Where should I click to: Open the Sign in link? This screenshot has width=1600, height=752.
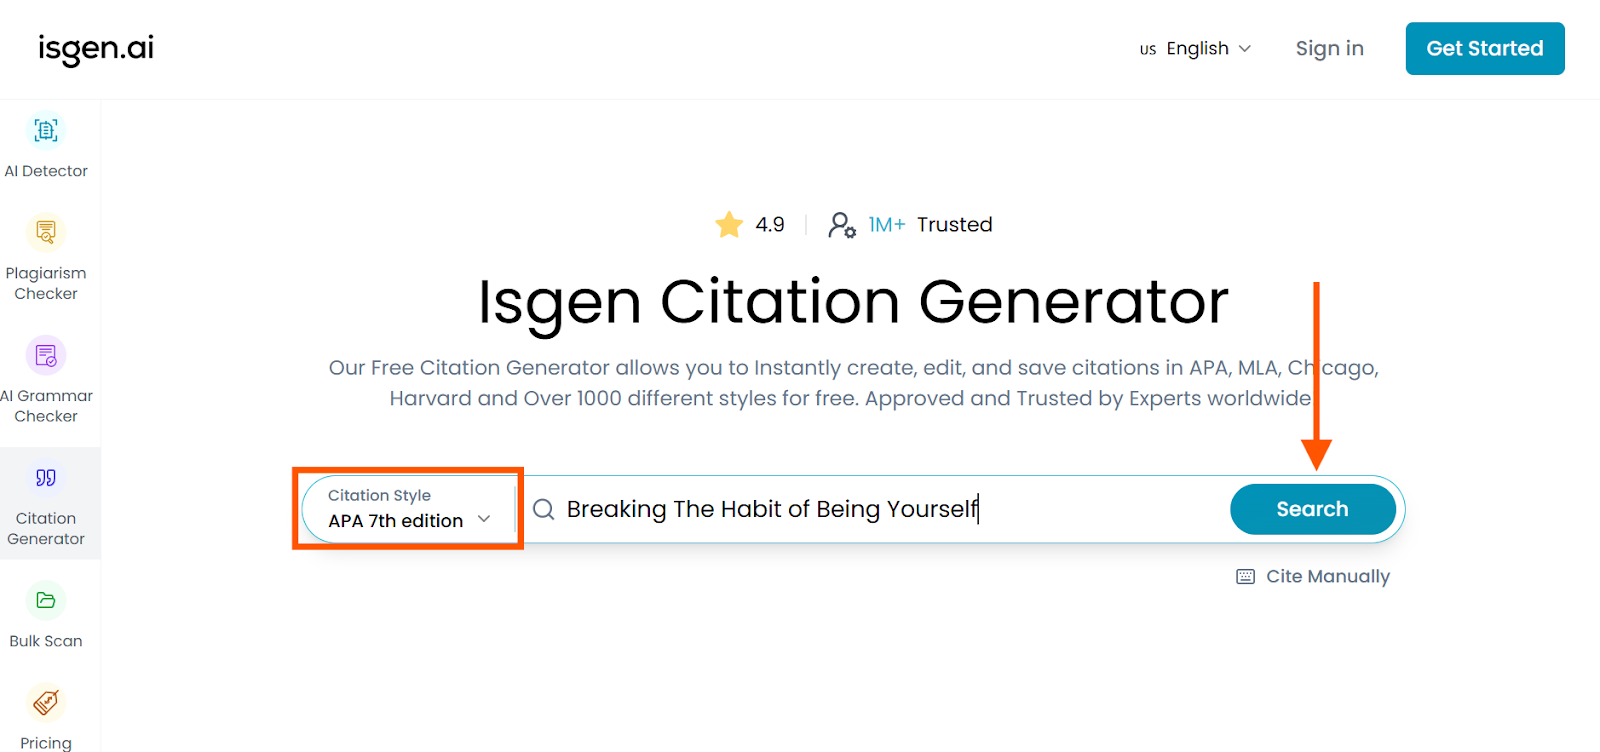coord(1329,48)
